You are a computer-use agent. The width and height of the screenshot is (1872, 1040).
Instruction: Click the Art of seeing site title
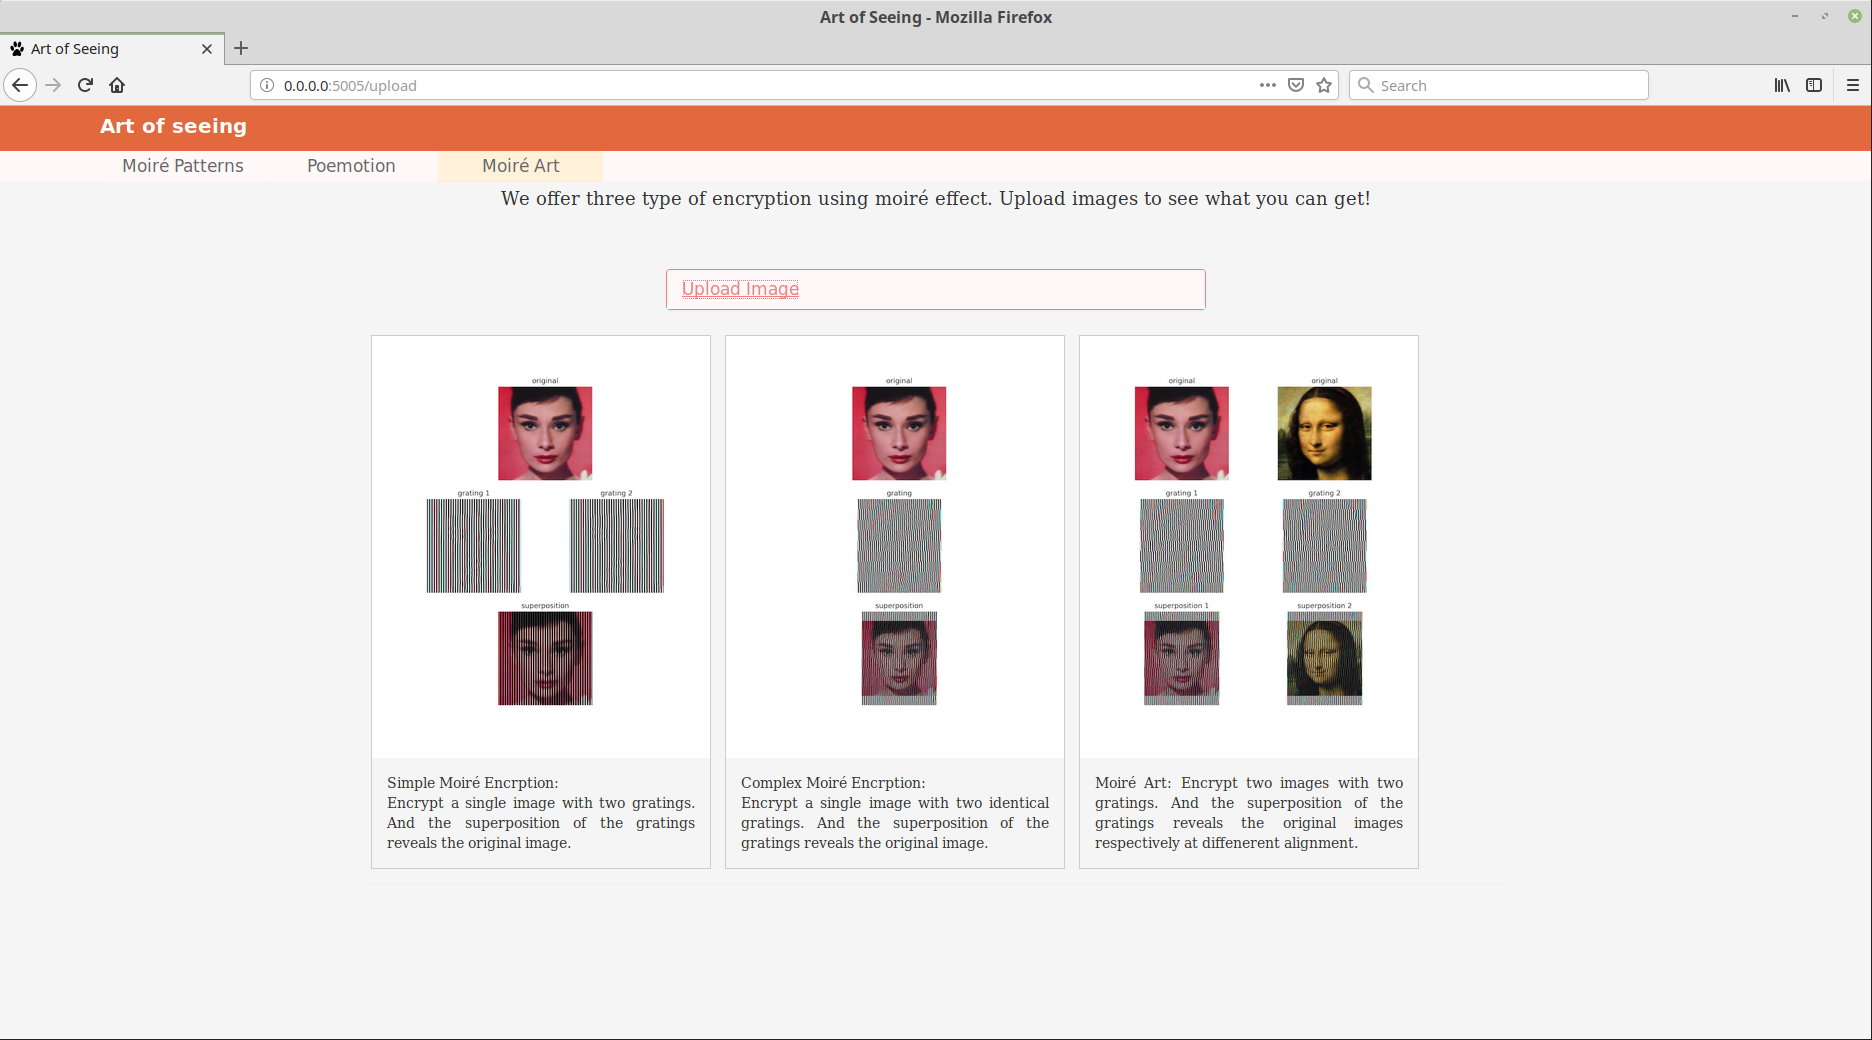(x=173, y=126)
